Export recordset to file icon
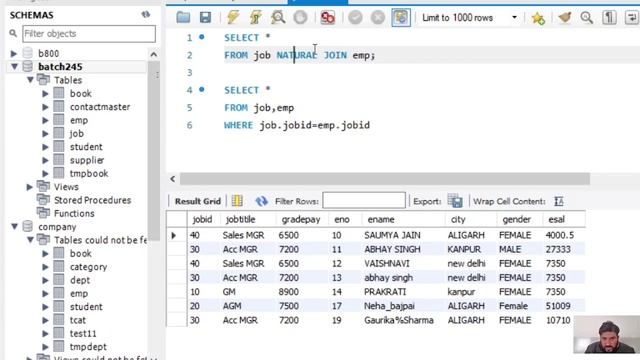This screenshot has height=360, width=640. coord(455,201)
